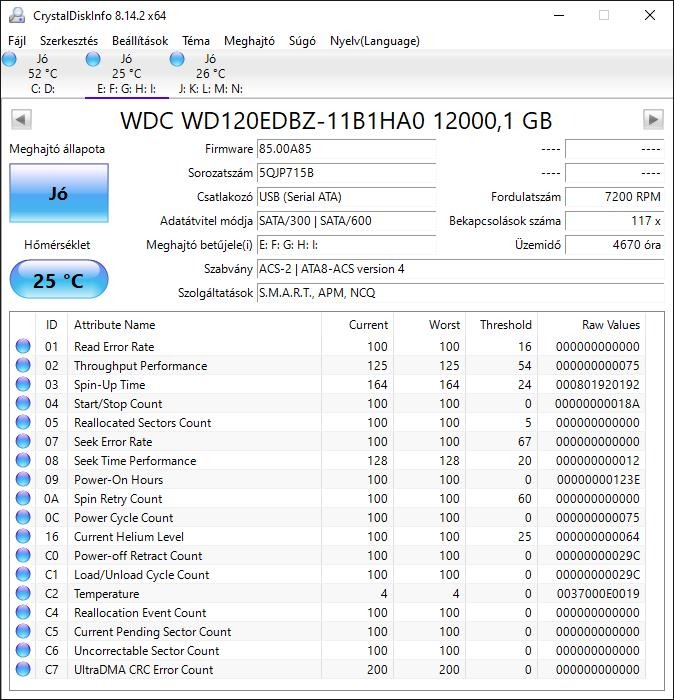674x700 pixels.
Task: Click status icon for Temperature attribute
Action: pos(23,593)
